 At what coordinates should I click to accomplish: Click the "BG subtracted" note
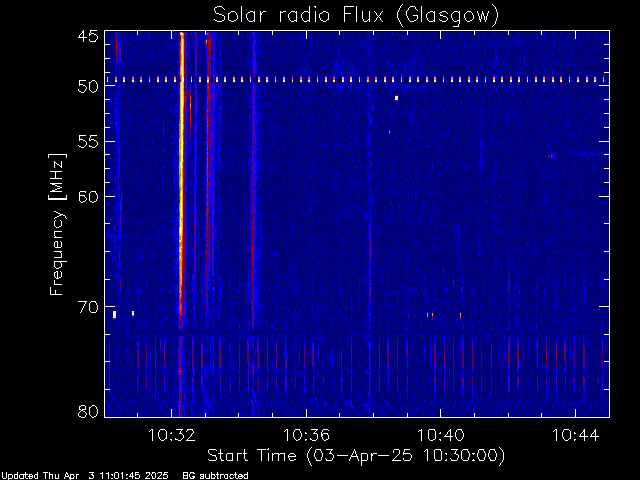tap(215, 476)
